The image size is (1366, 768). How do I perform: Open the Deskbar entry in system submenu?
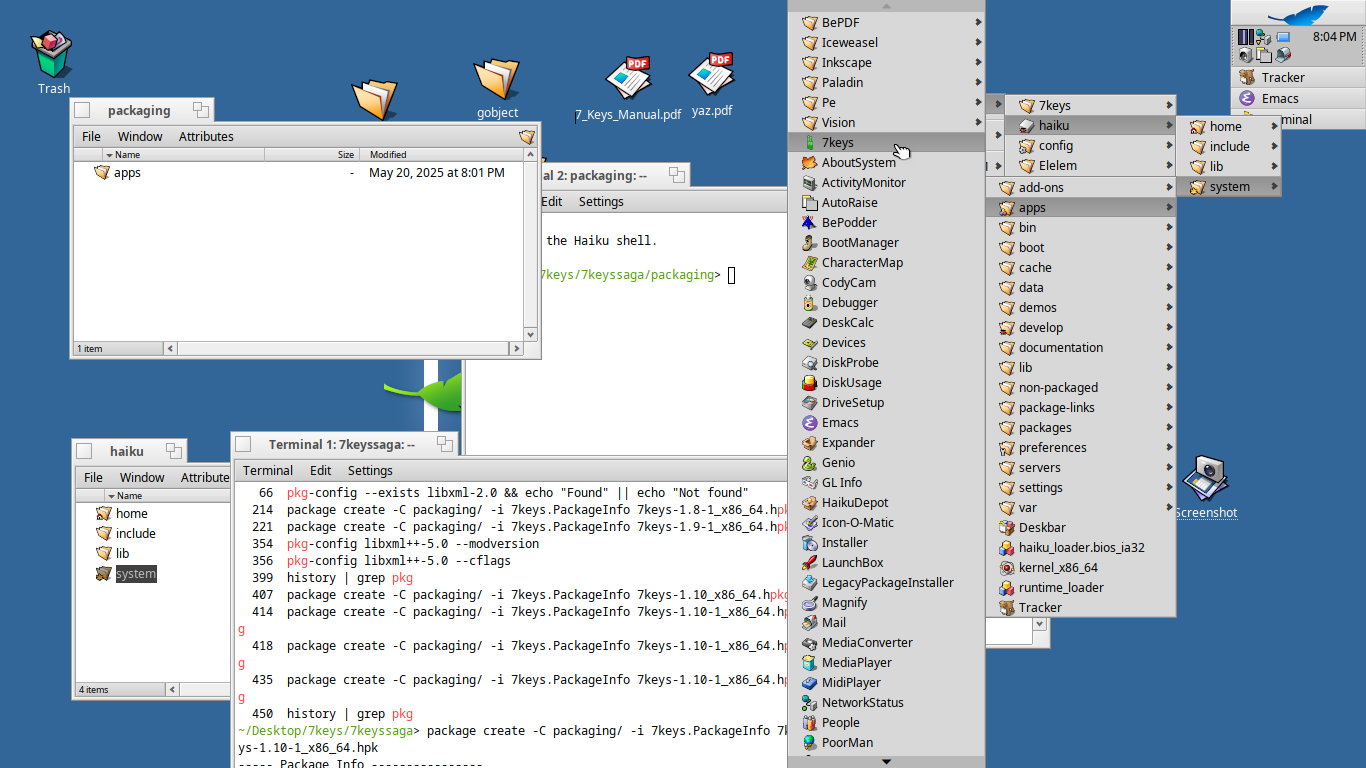(1081, 528)
